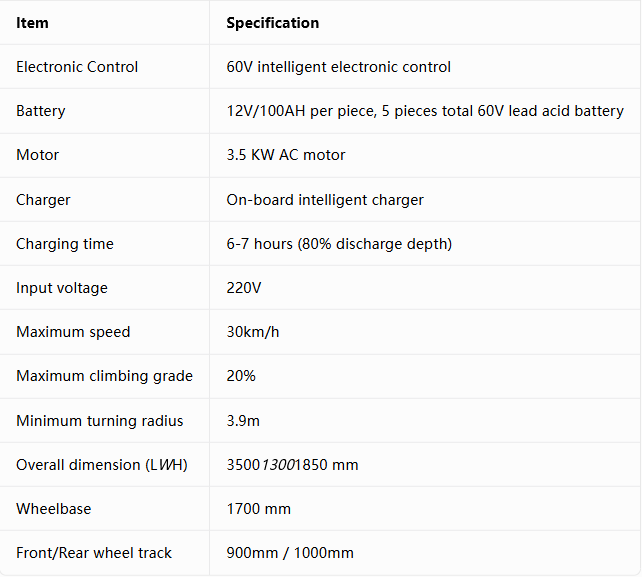Select the Minimum turning radius label
This screenshot has height=577, width=642.
pyautogui.click(x=99, y=421)
